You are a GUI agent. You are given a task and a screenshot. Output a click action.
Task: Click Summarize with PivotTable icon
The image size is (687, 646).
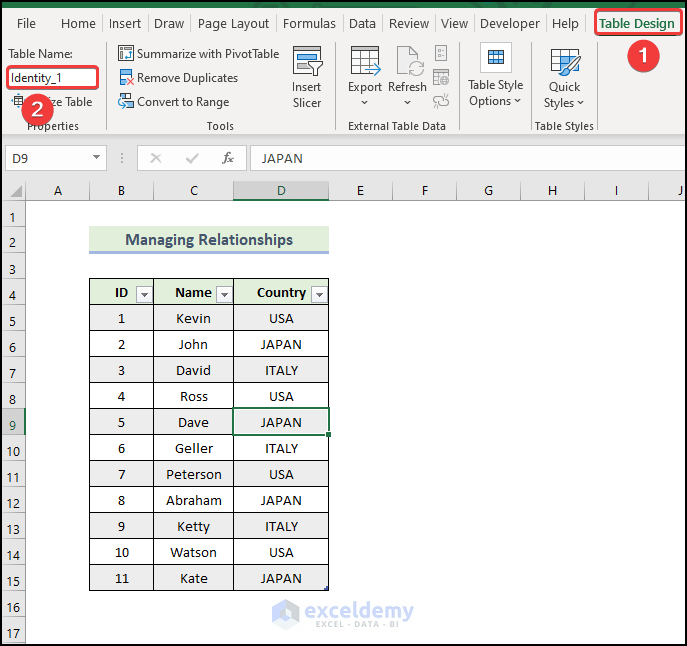point(126,54)
